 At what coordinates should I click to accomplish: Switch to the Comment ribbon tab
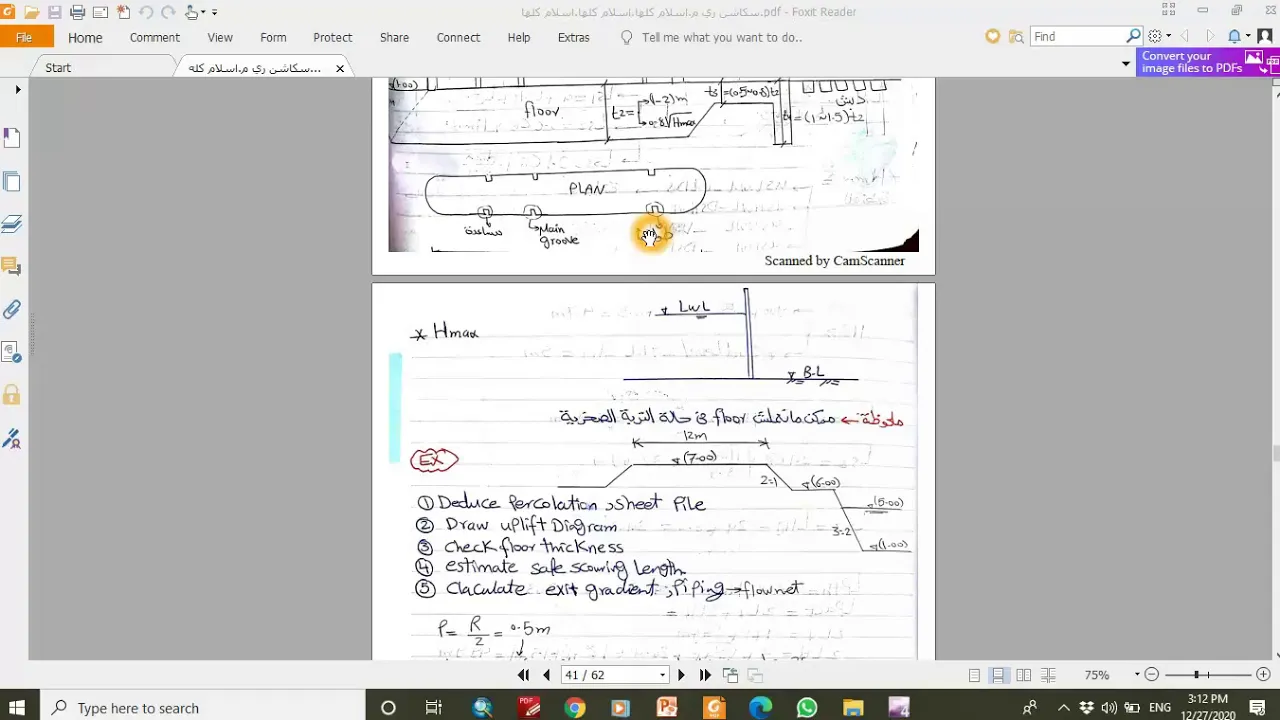point(155,37)
